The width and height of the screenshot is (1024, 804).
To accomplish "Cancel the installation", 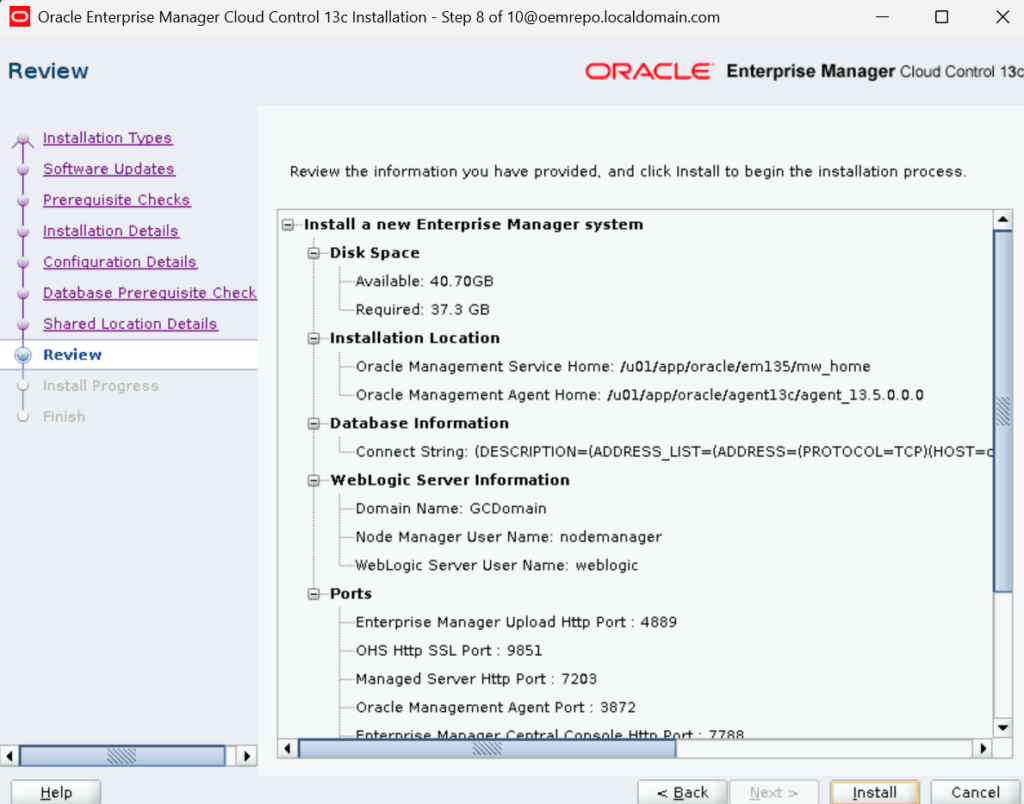I will (975, 792).
